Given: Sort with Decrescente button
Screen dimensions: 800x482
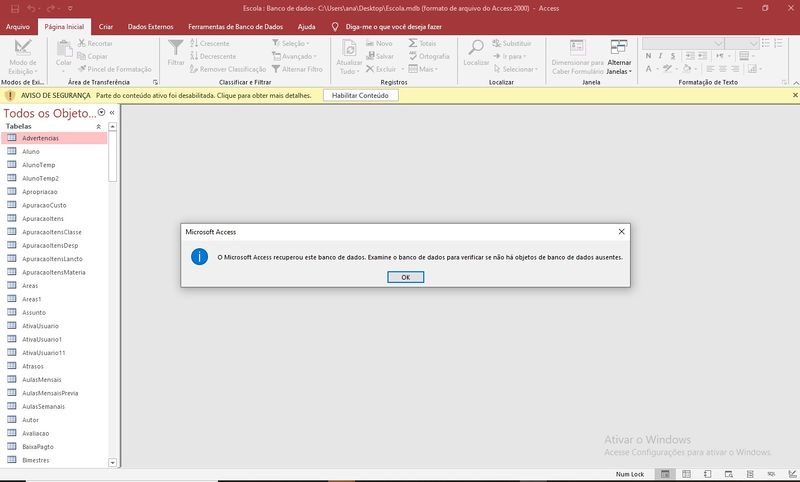Looking at the screenshot, I should click(213, 56).
